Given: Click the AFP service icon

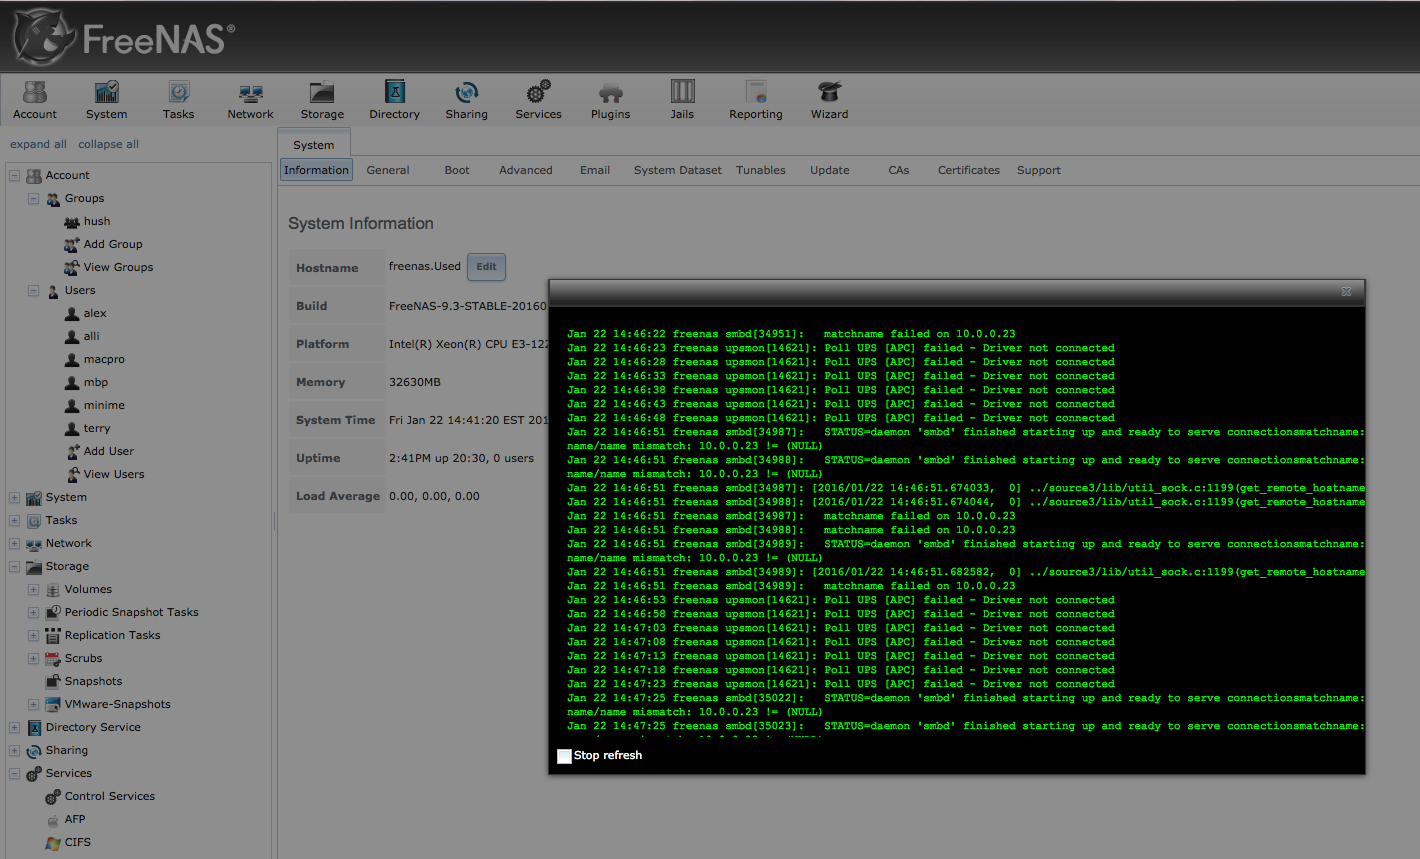Looking at the screenshot, I should coord(53,819).
